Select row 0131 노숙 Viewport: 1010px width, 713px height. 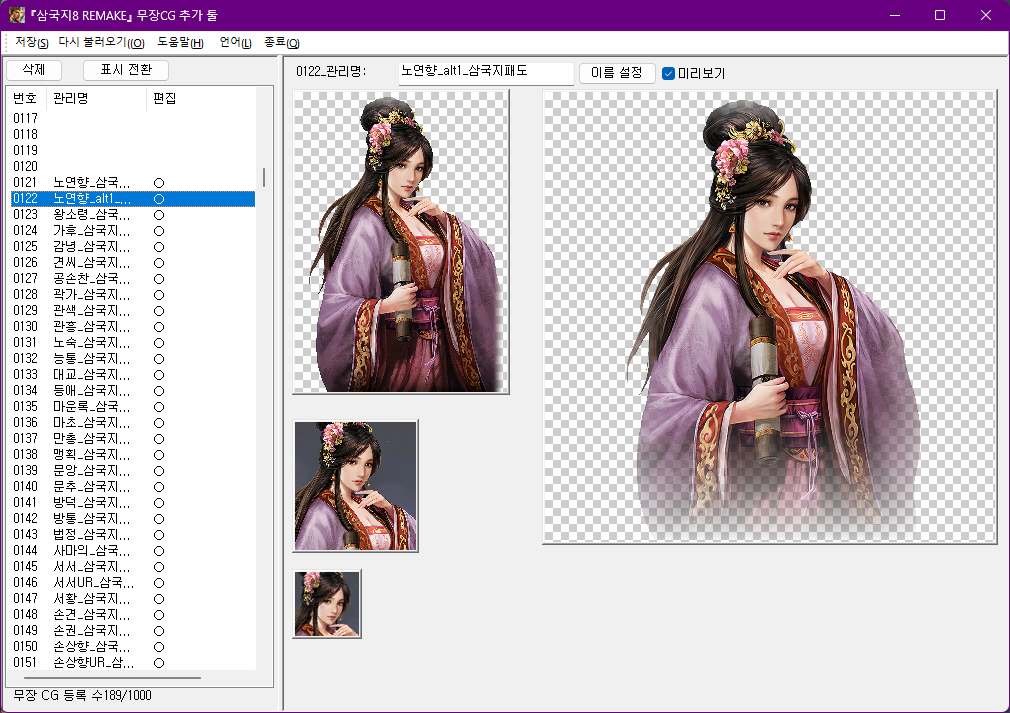[133, 343]
